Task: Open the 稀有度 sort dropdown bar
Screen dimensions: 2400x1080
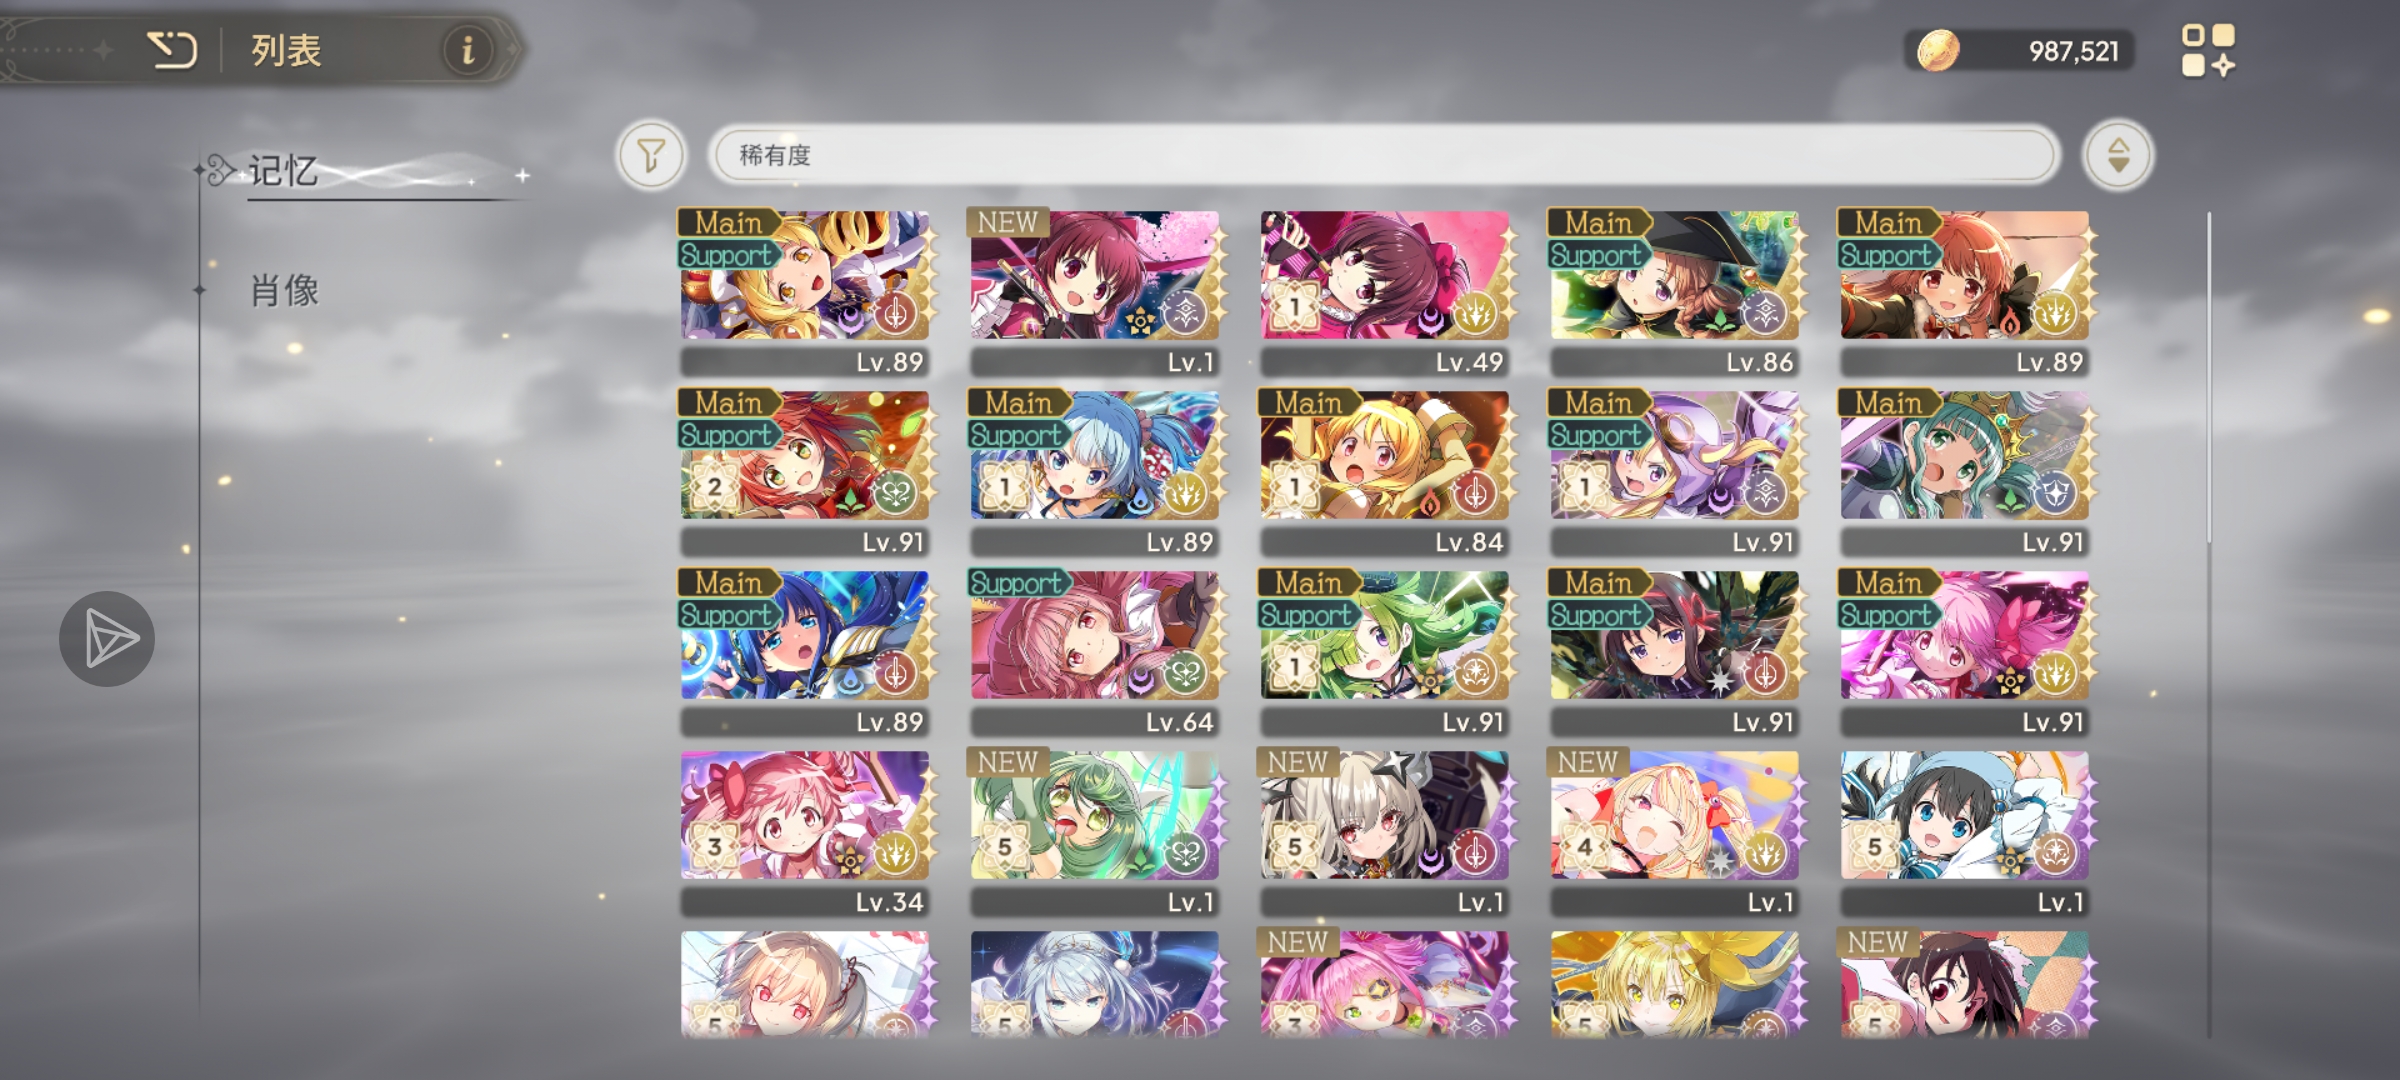Action: point(1384,155)
